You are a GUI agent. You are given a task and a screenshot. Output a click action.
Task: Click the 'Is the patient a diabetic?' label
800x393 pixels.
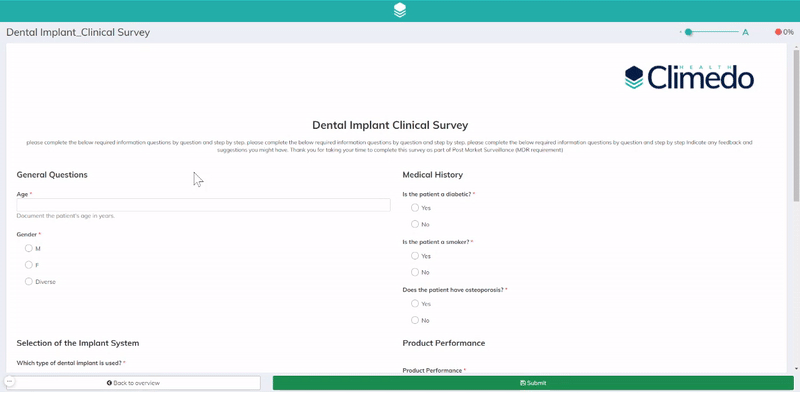click(436, 194)
